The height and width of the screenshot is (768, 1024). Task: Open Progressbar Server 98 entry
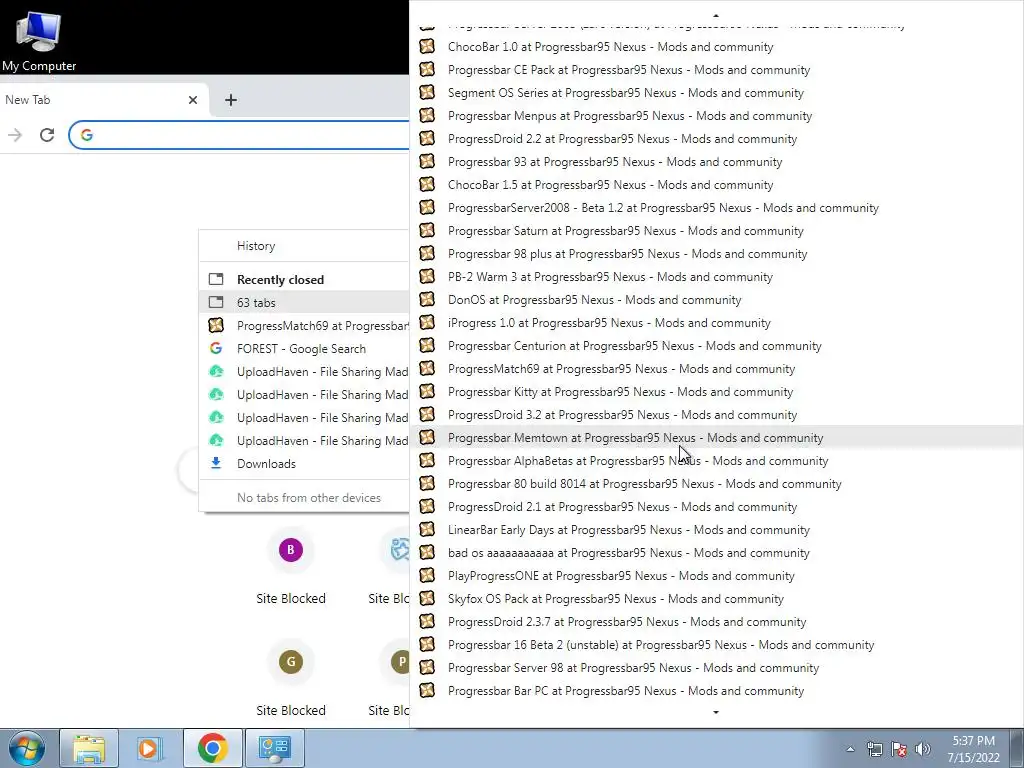click(716, 668)
